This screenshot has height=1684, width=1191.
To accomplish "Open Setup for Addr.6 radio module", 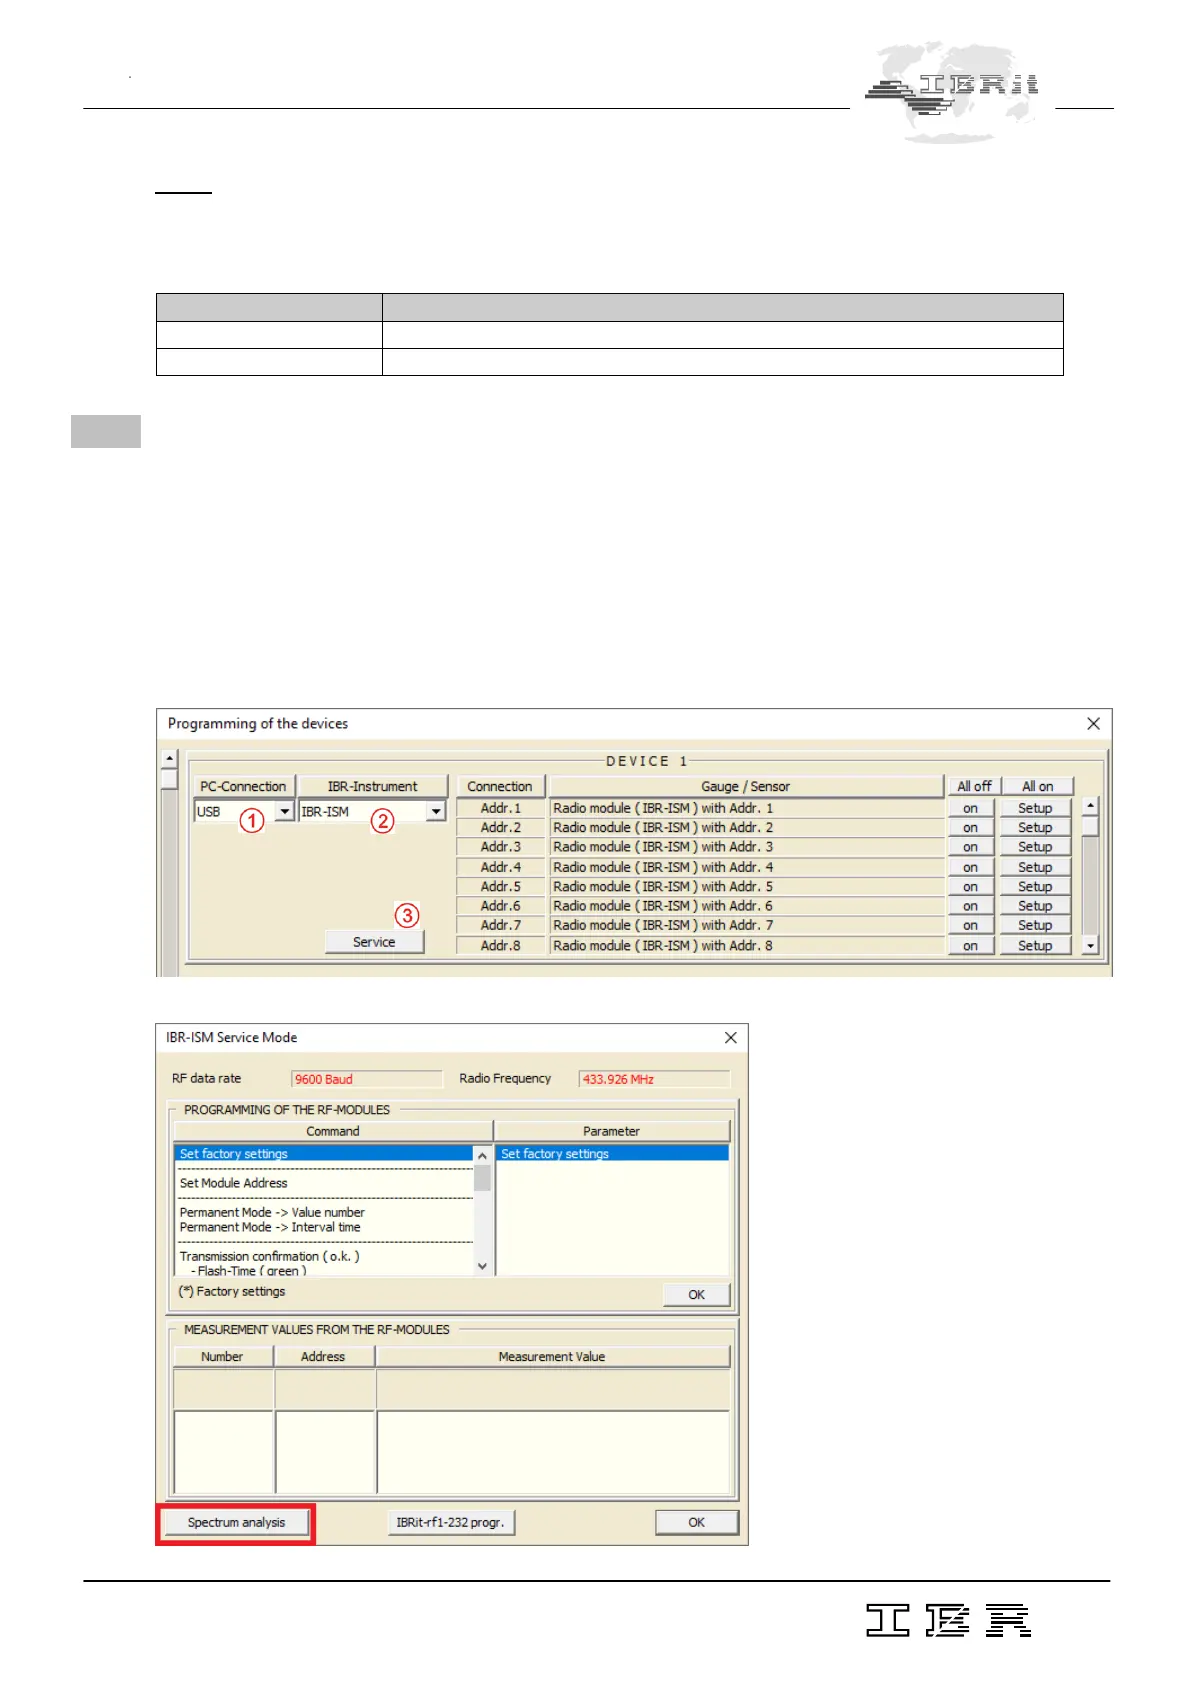I will pos(1035,906).
